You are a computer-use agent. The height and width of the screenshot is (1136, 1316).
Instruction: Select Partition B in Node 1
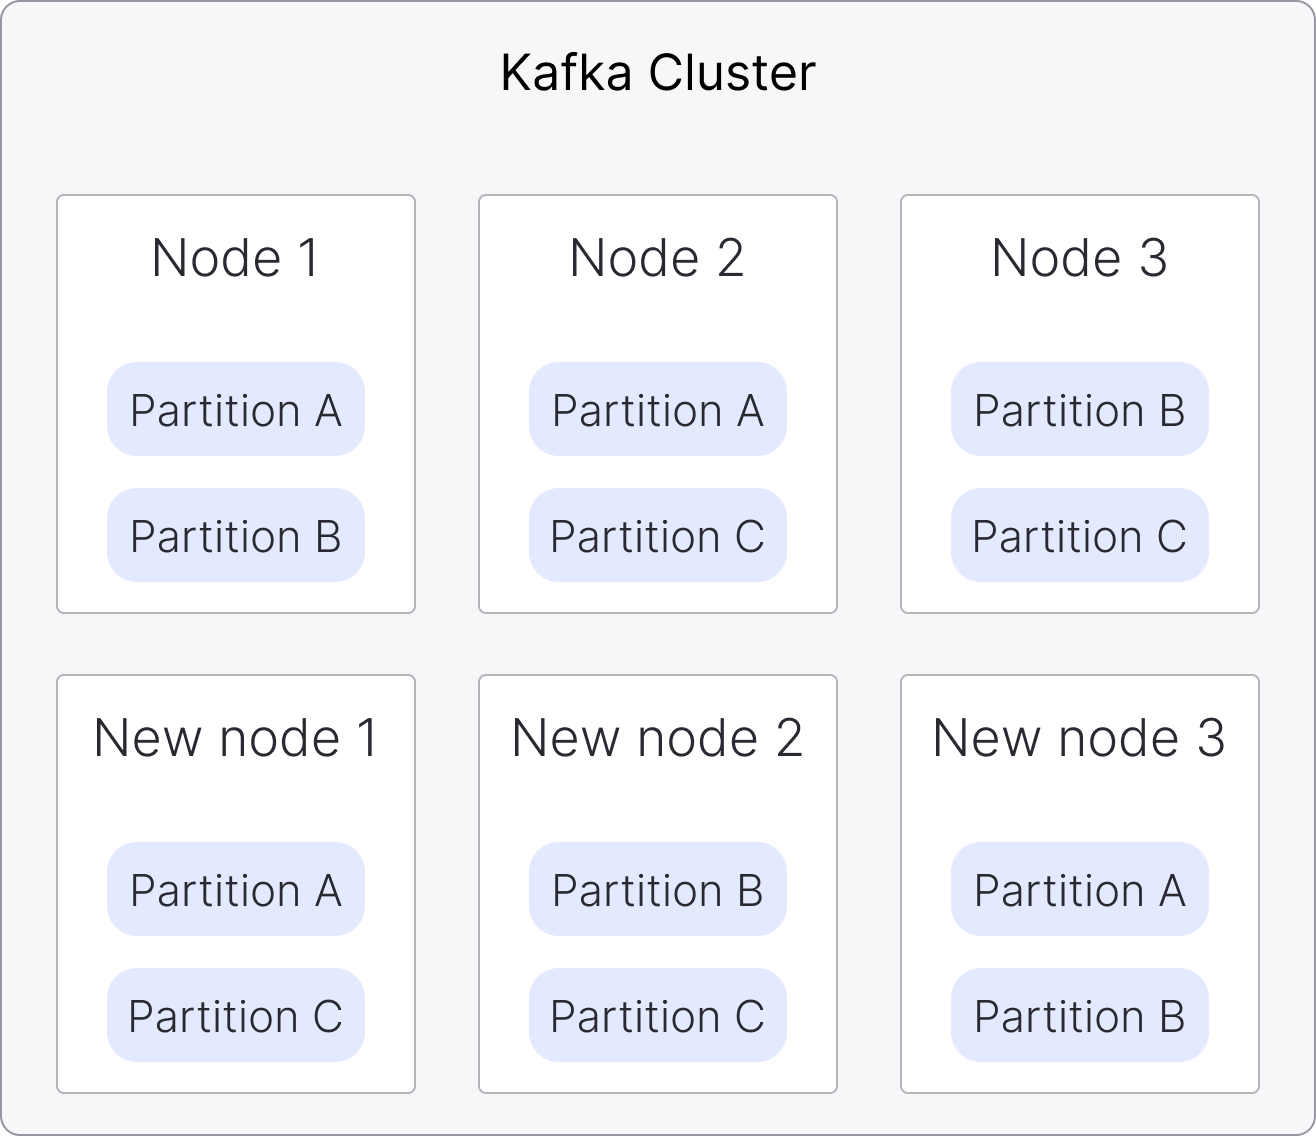[236, 536]
